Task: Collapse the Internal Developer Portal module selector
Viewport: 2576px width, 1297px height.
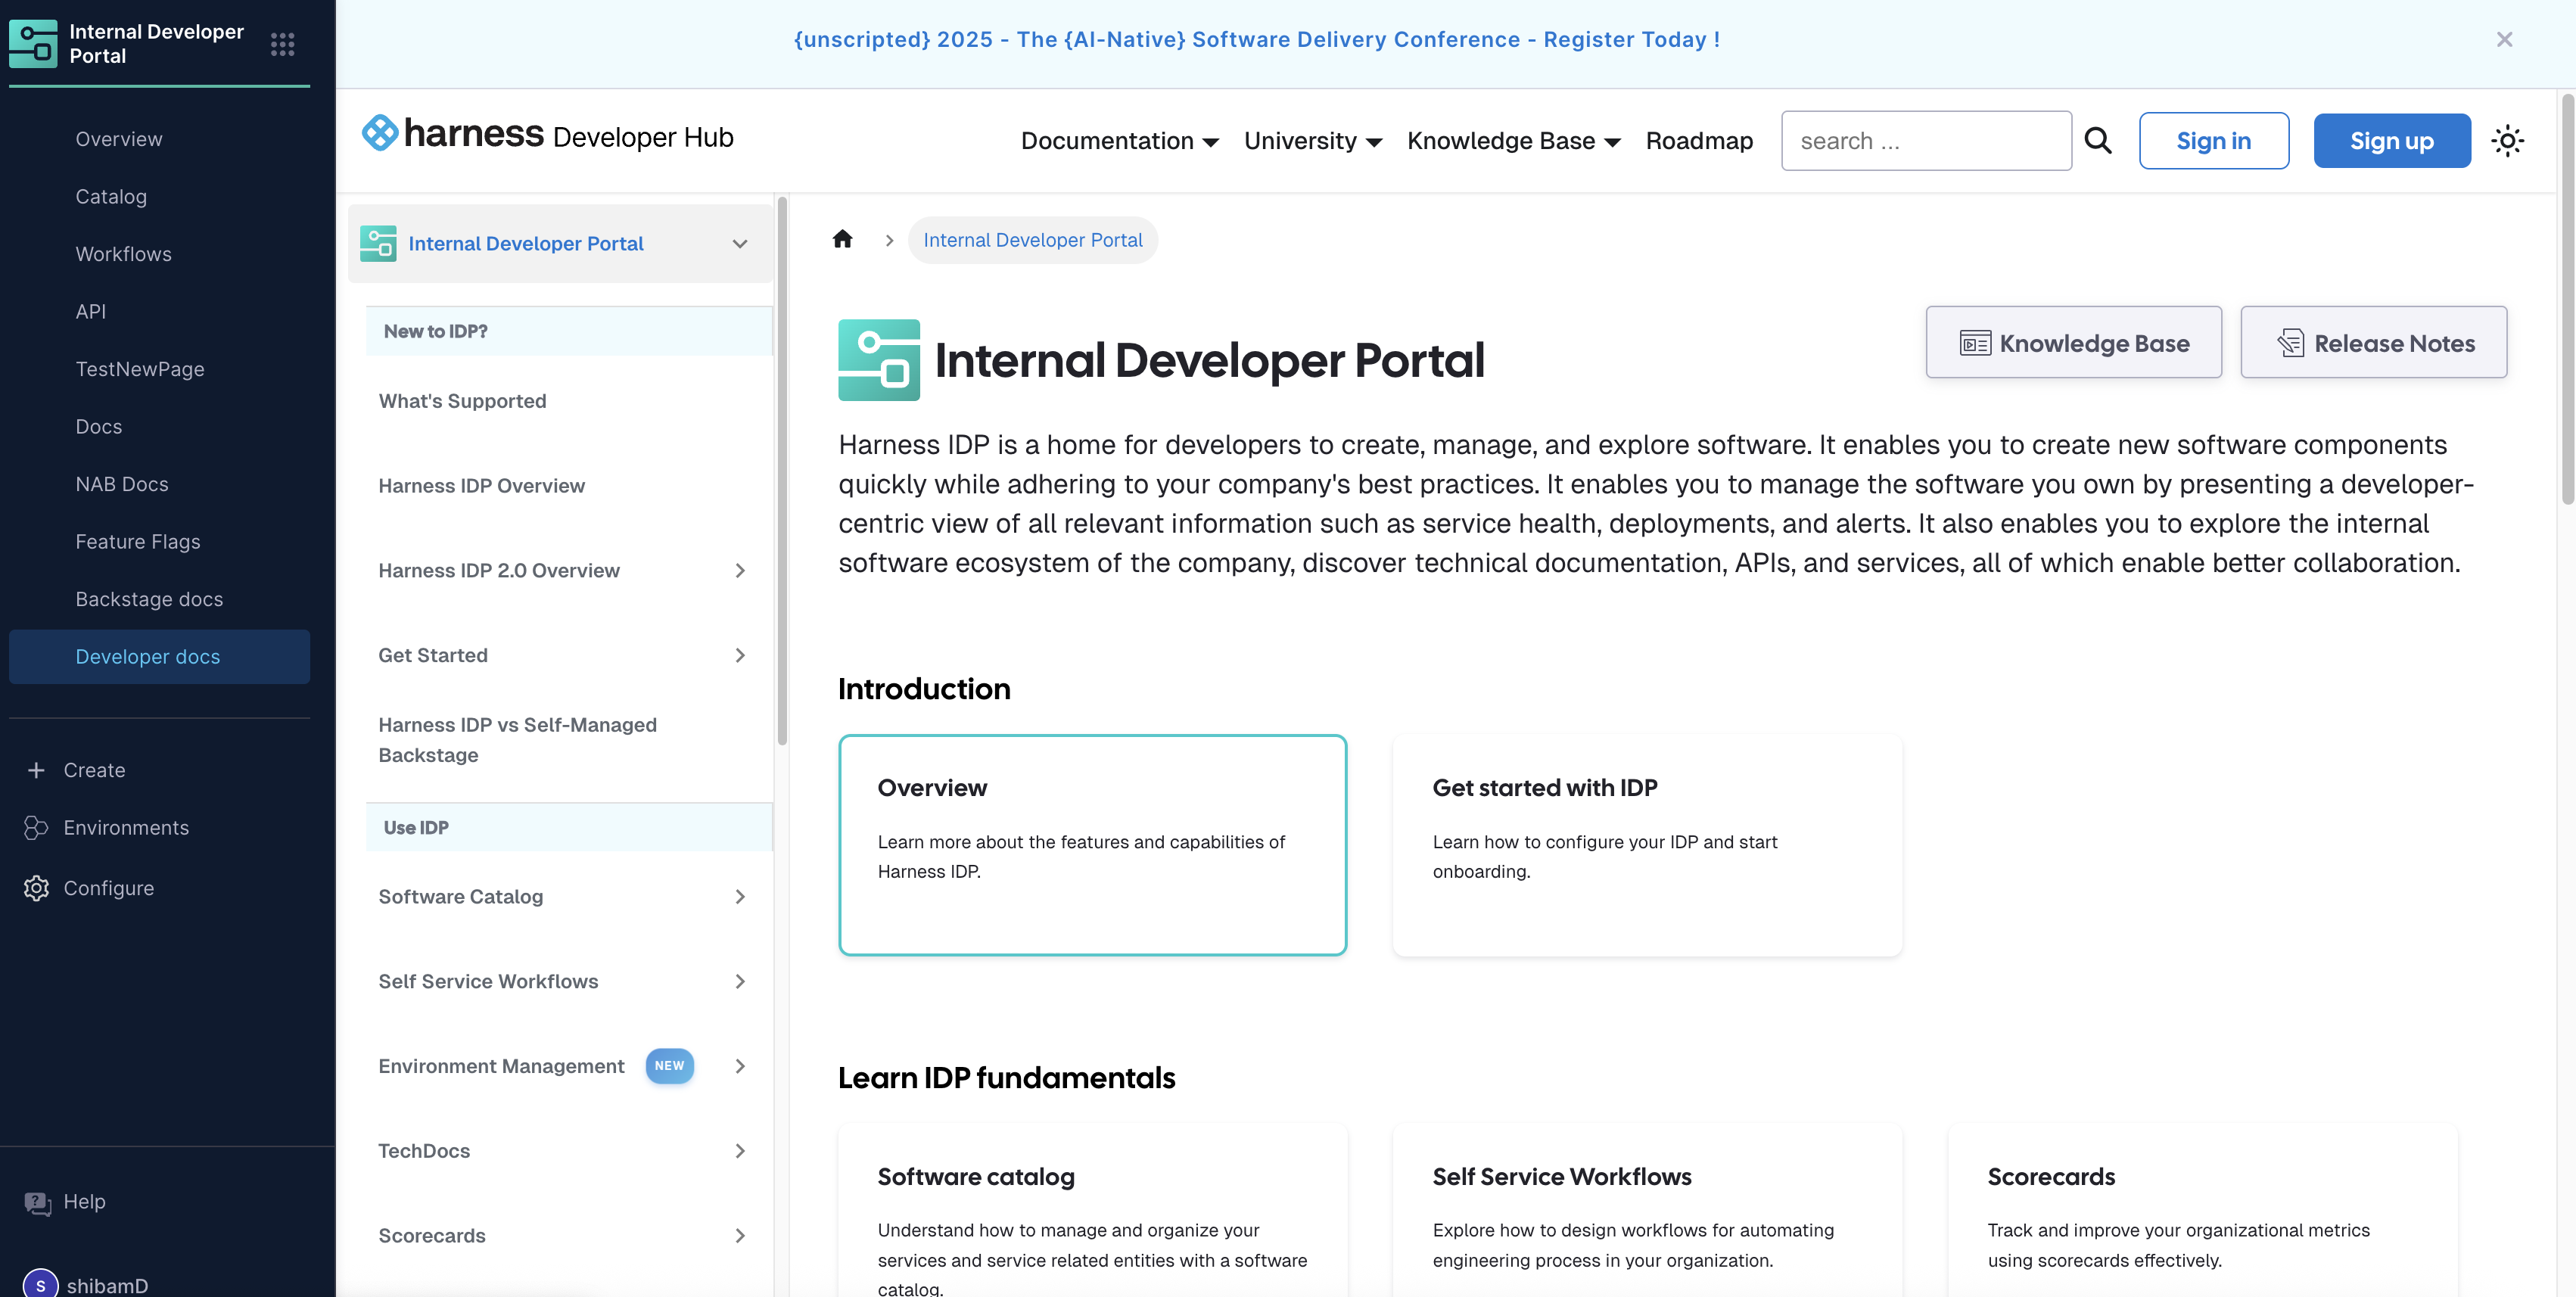Action: coord(739,244)
